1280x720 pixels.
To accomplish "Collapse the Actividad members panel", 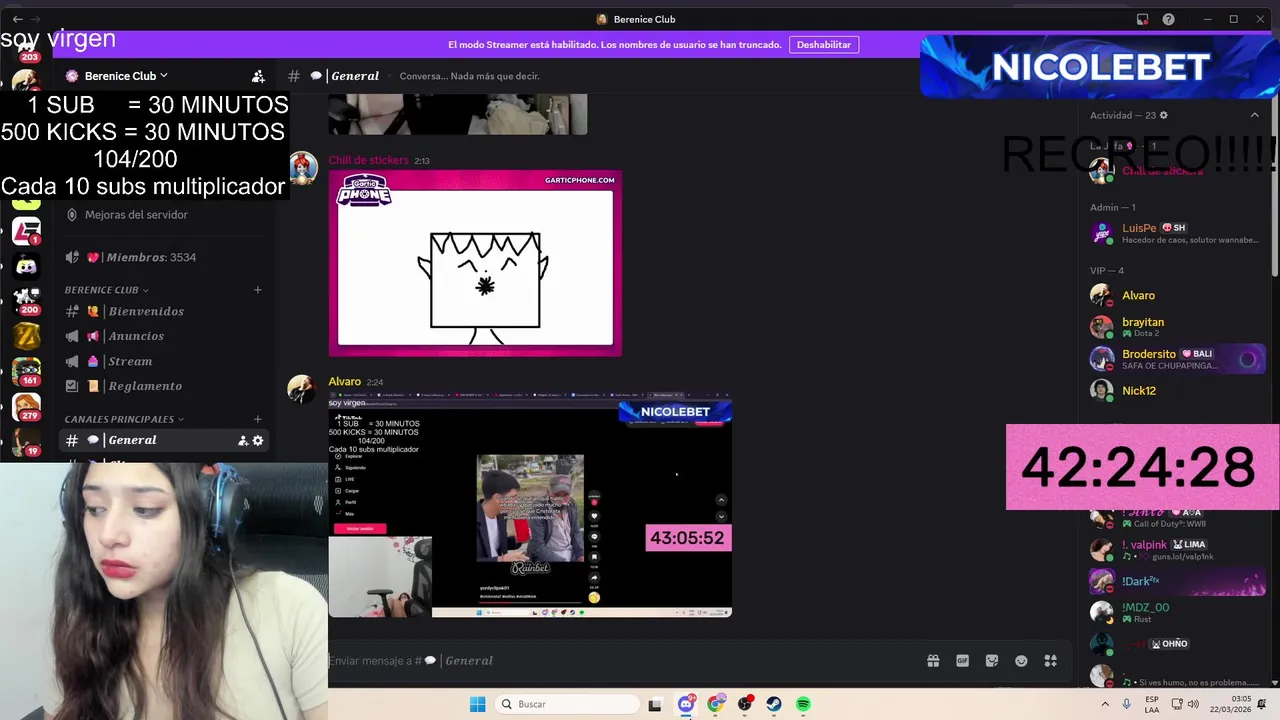I will pos(1255,115).
